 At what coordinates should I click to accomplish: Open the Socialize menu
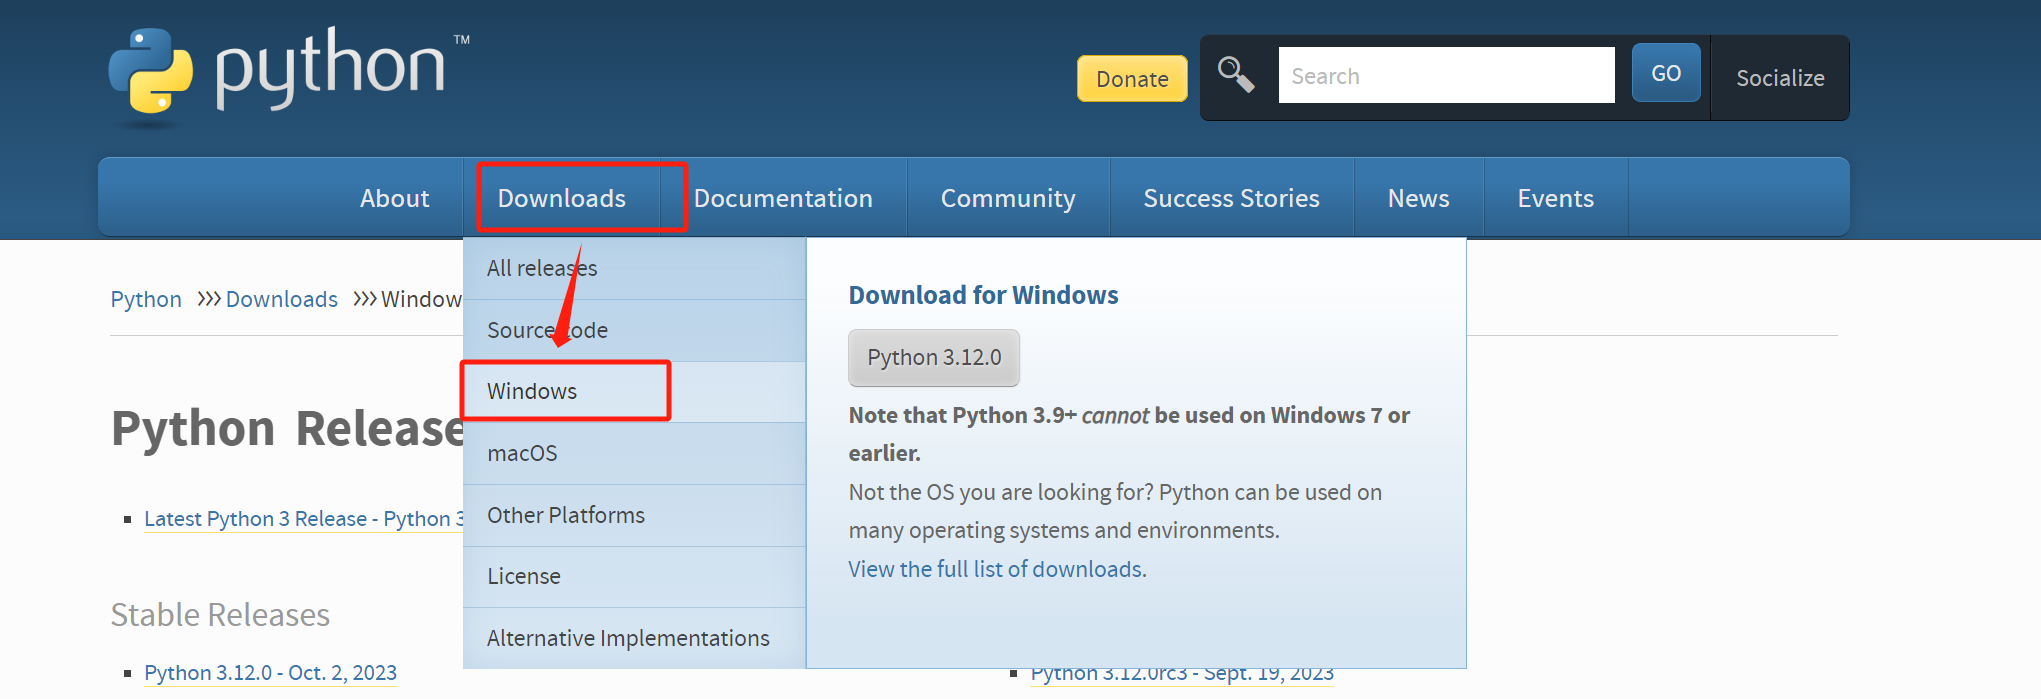(1779, 78)
